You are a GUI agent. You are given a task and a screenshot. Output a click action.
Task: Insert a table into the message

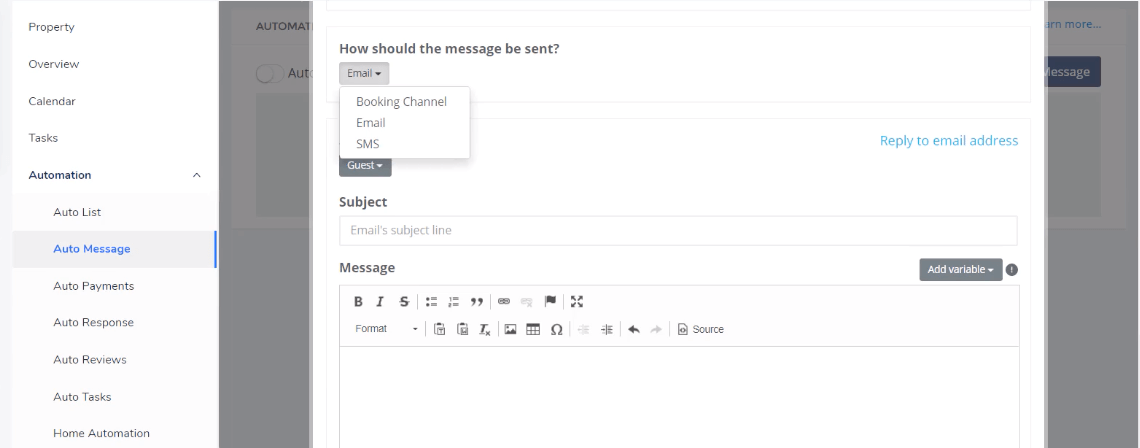[533, 329]
